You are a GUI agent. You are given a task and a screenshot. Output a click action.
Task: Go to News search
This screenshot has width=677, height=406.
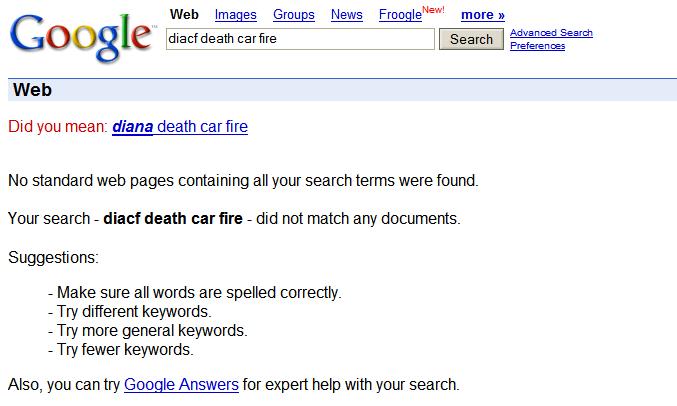[x=346, y=15]
